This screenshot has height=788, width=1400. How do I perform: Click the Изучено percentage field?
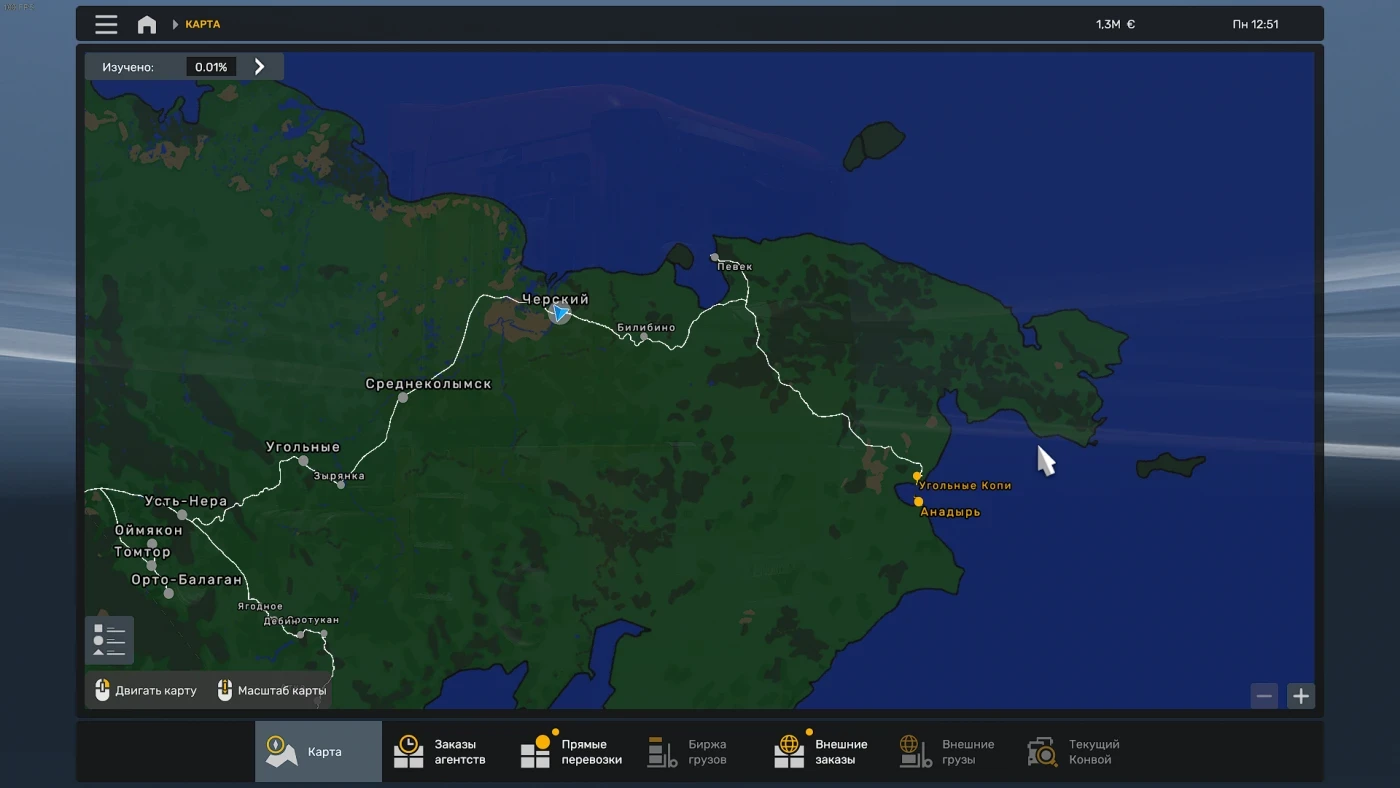[x=211, y=66]
